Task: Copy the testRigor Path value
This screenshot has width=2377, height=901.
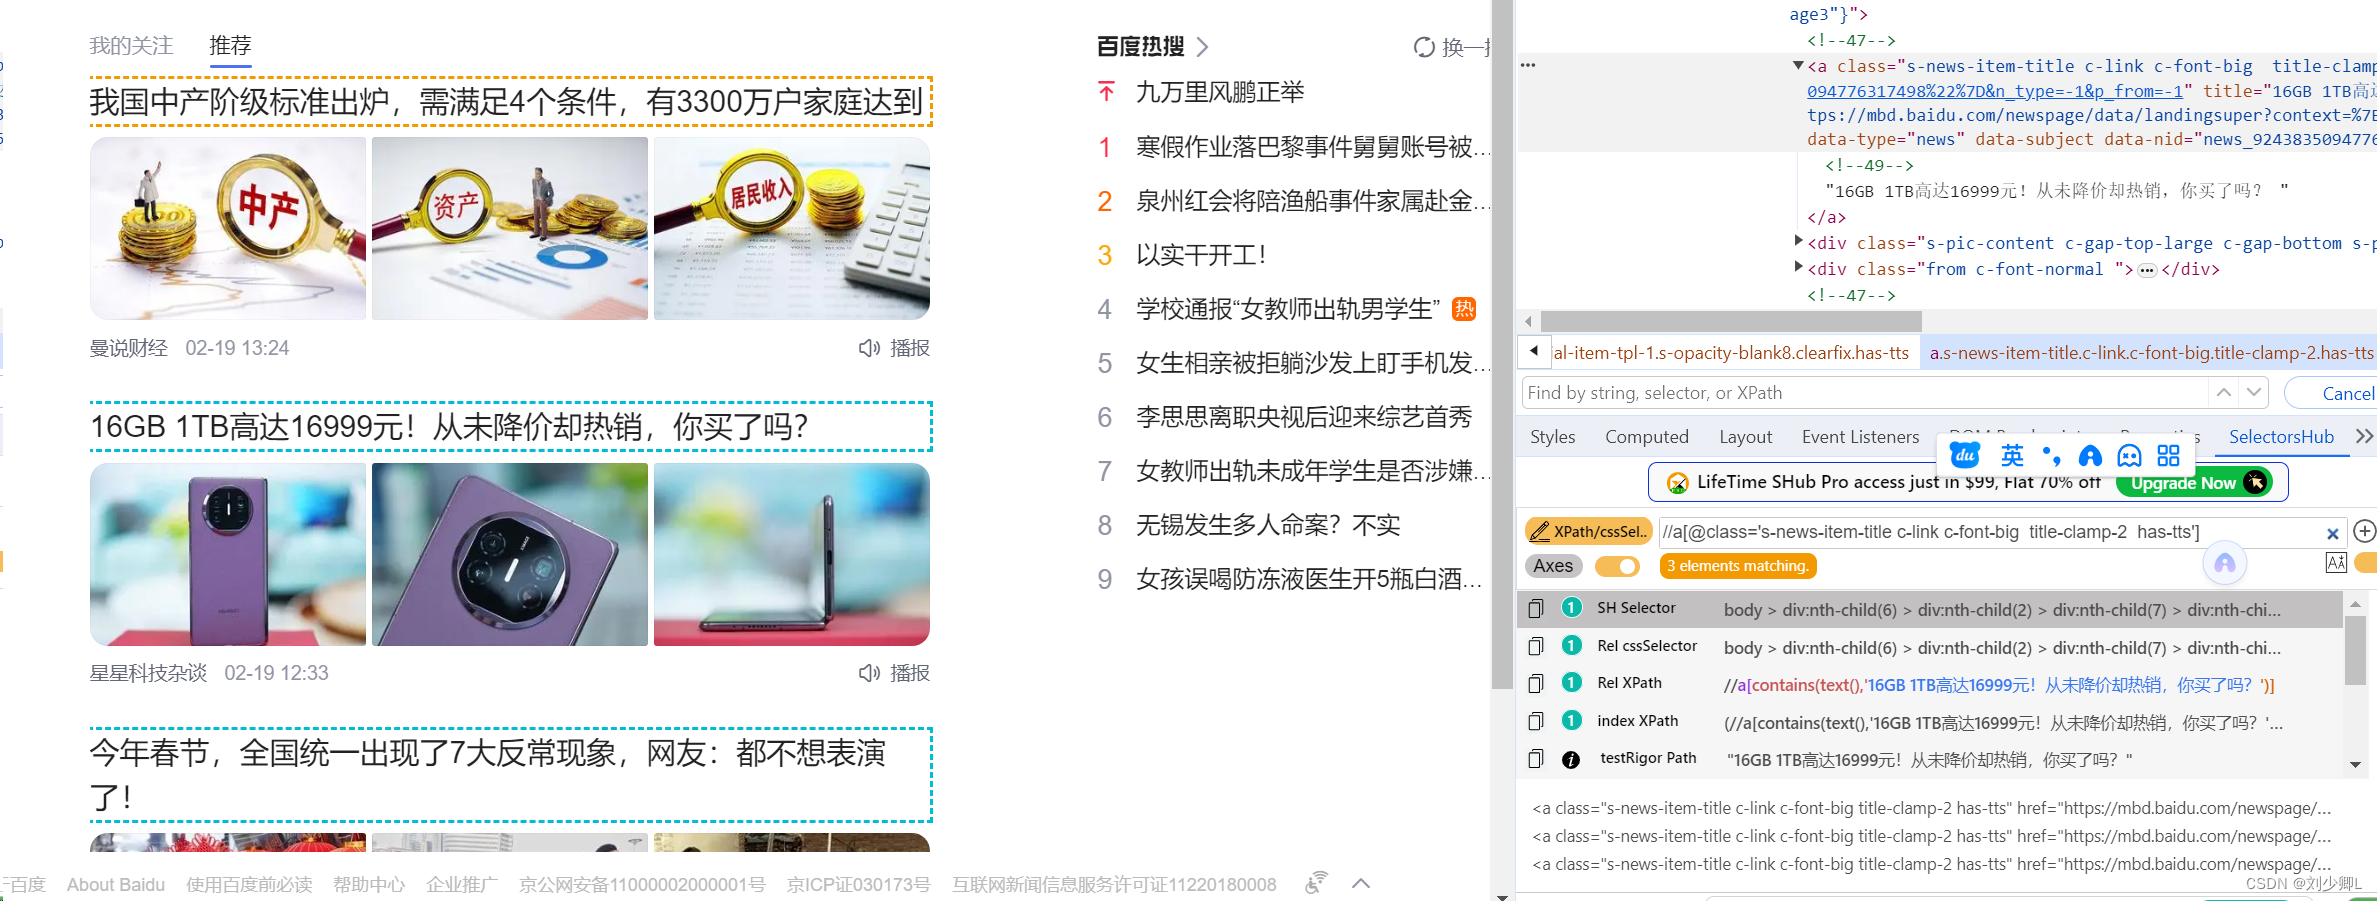Action: click(x=1536, y=759)
